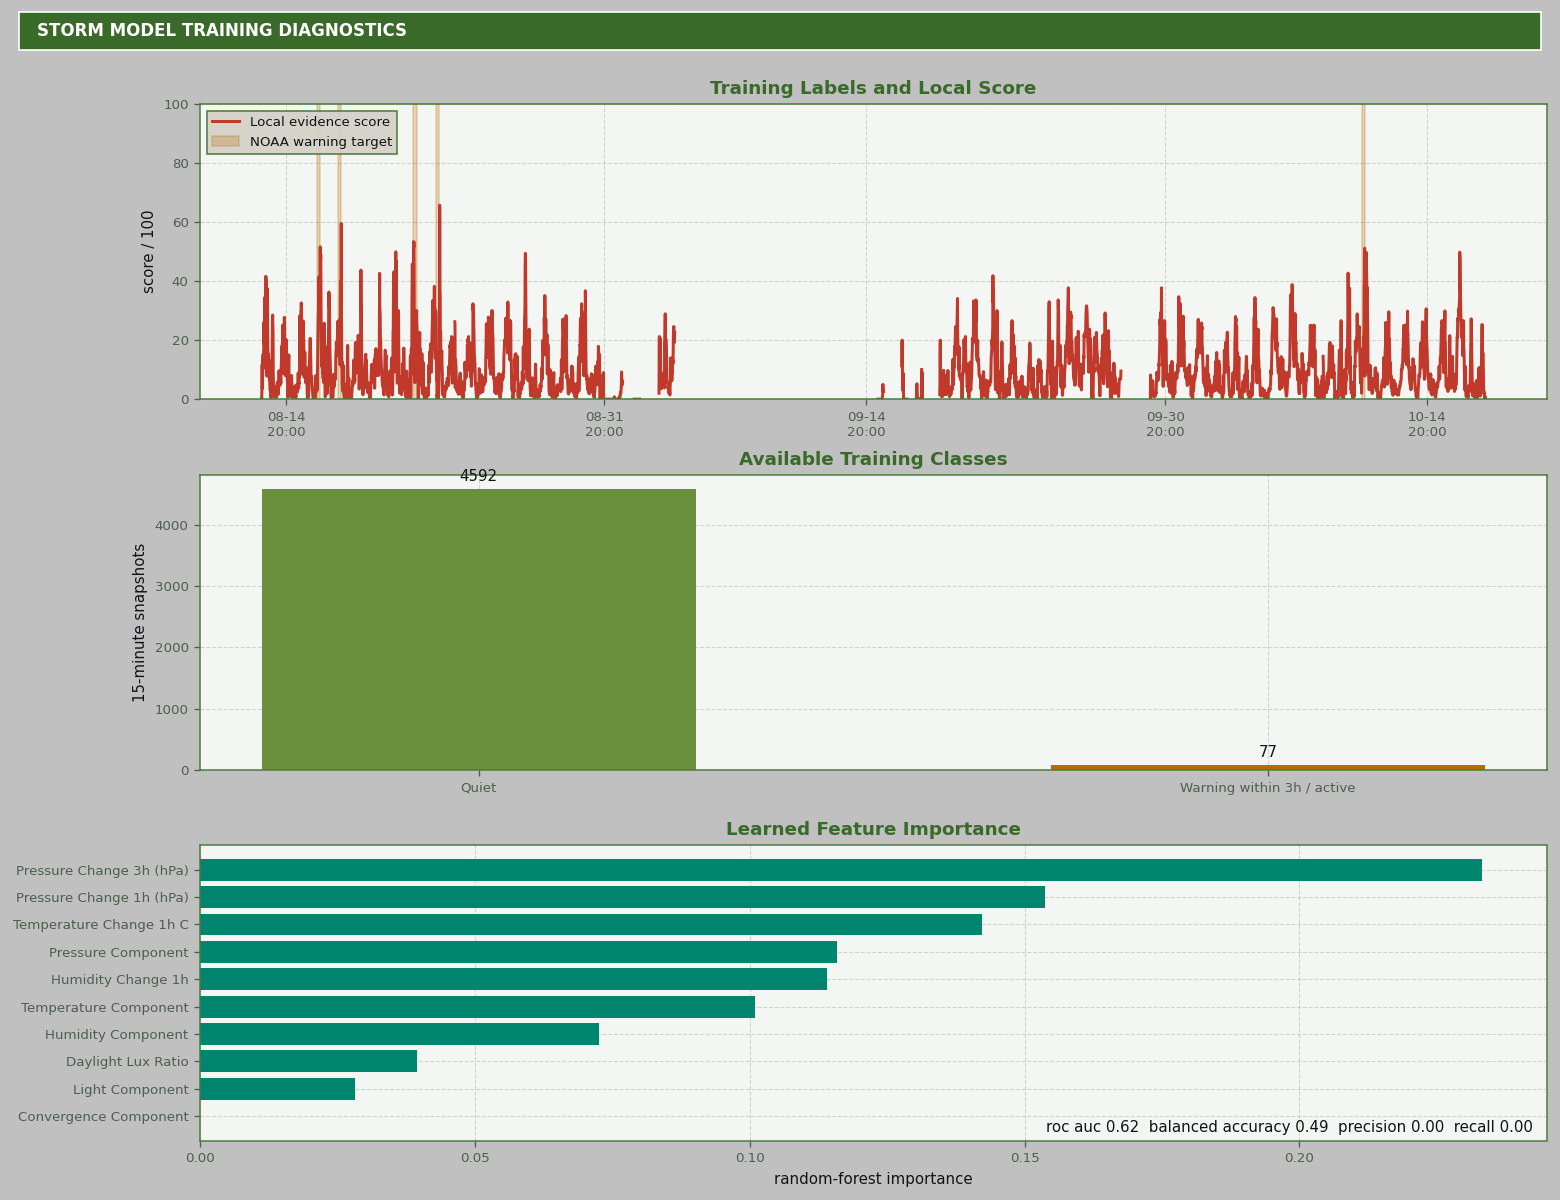Click the 'Warning within 3h / active' axis label
Screen dimensions: 1560x1200
click(1268, 788)
